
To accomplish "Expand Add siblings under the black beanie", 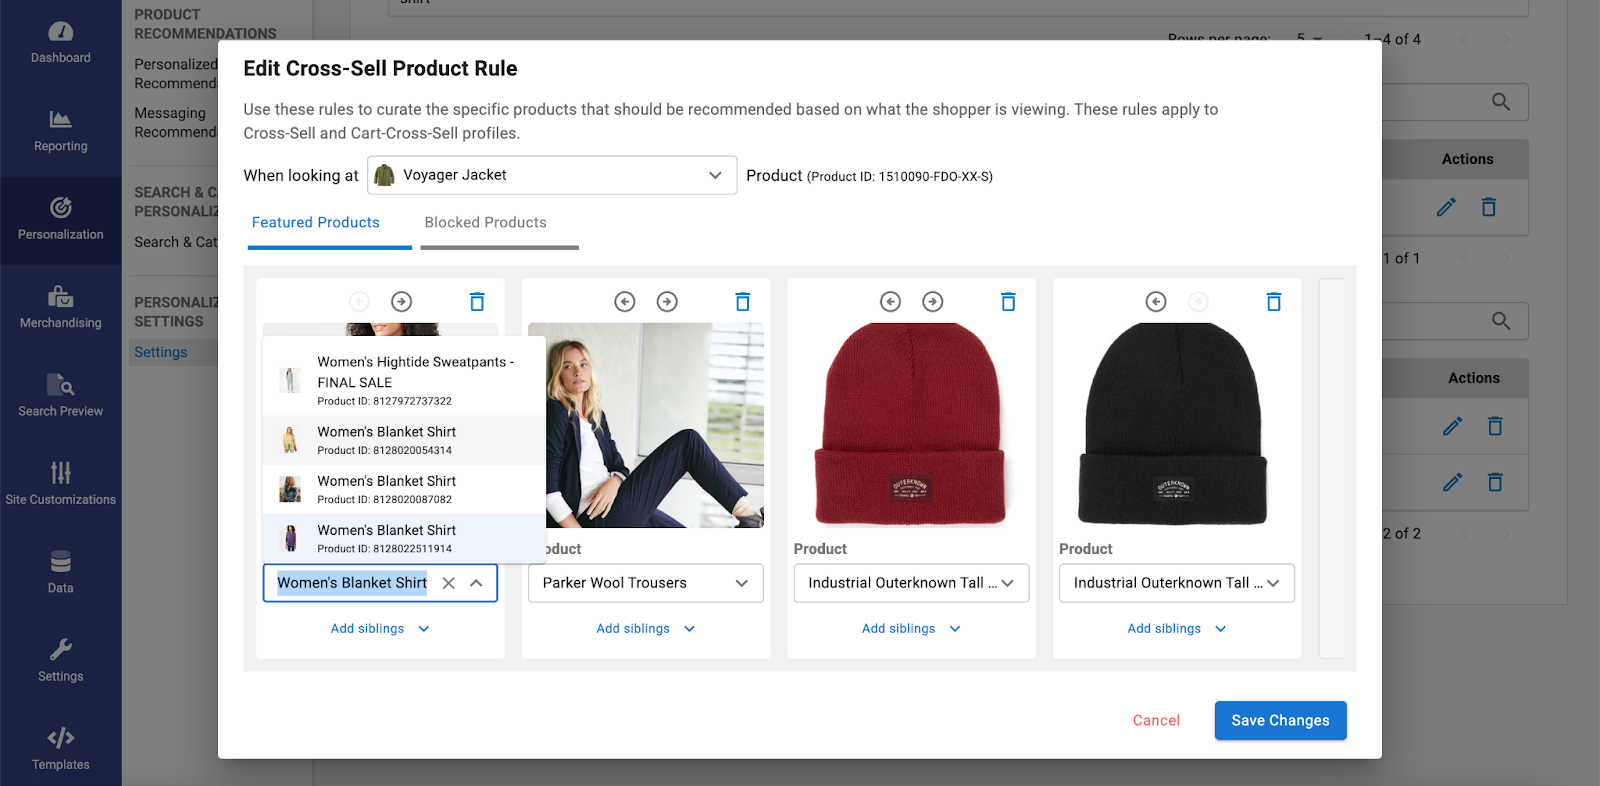I will tap(1177, 629).
